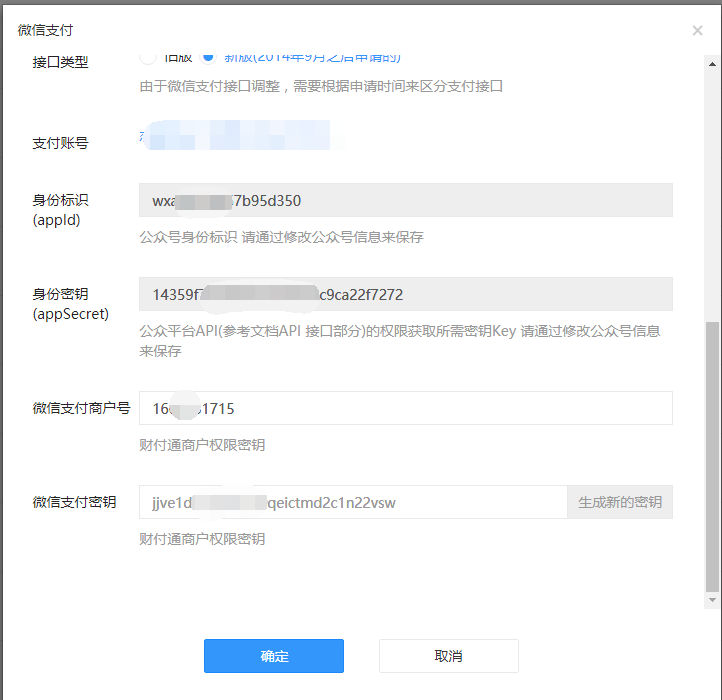Click the 接口类型 label
This screenshot has height=700, width=722.
(60, 62)
